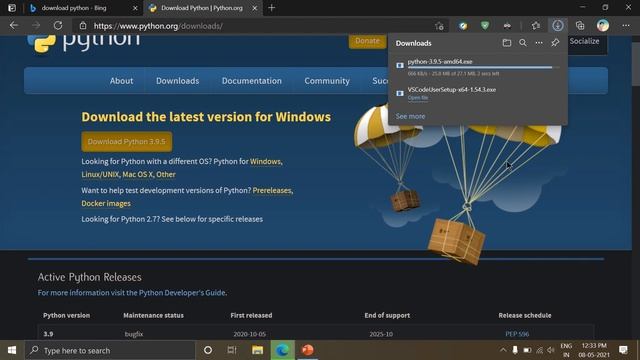Add this page to favorites icon

(439, 26)
